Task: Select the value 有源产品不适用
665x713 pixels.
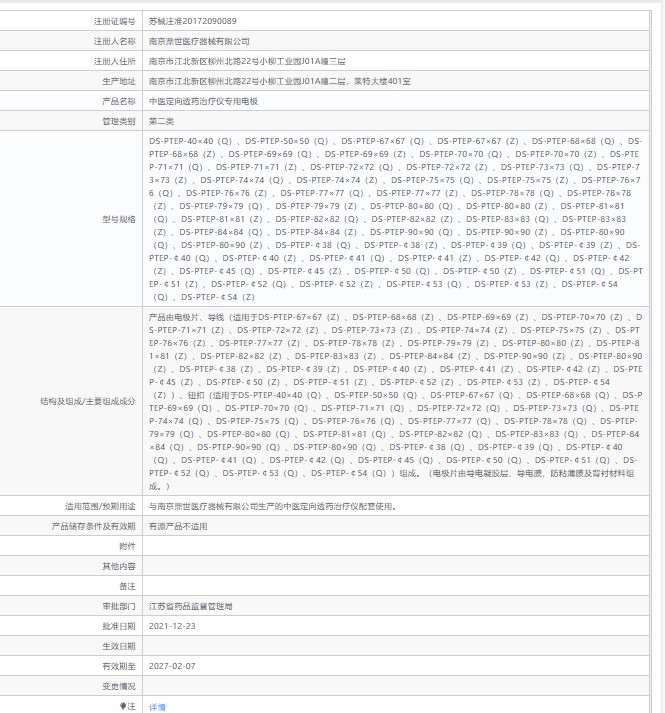Action: [178, 526]
